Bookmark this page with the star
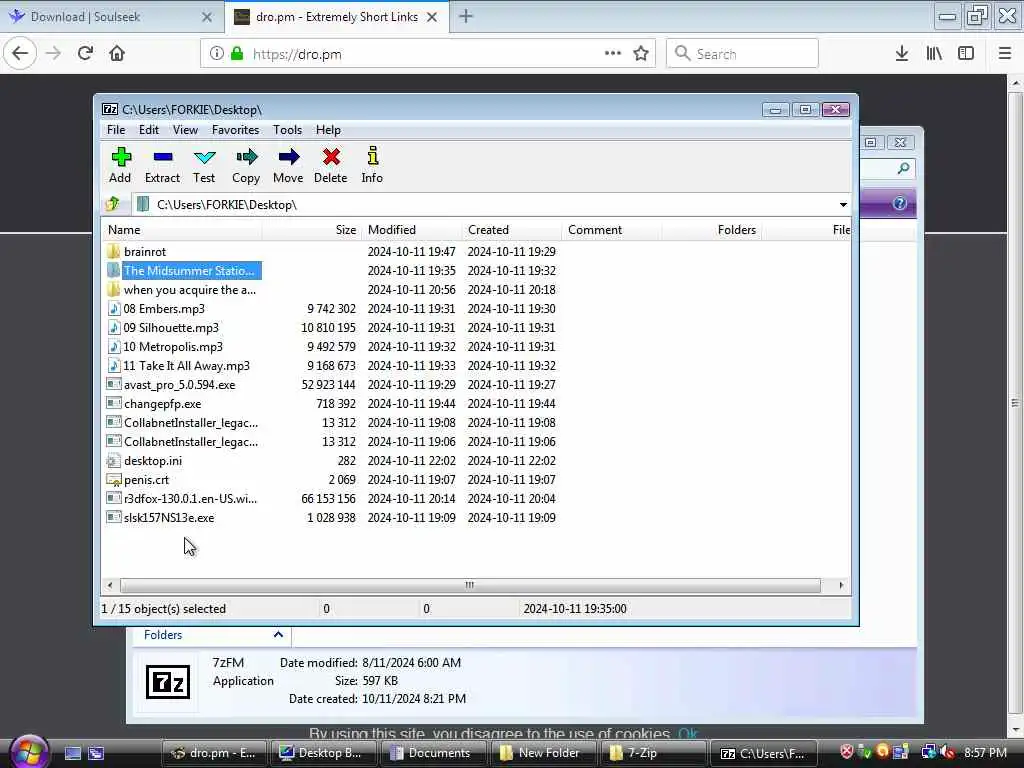This screenshot has height=768, width=1024. (641, 54)
